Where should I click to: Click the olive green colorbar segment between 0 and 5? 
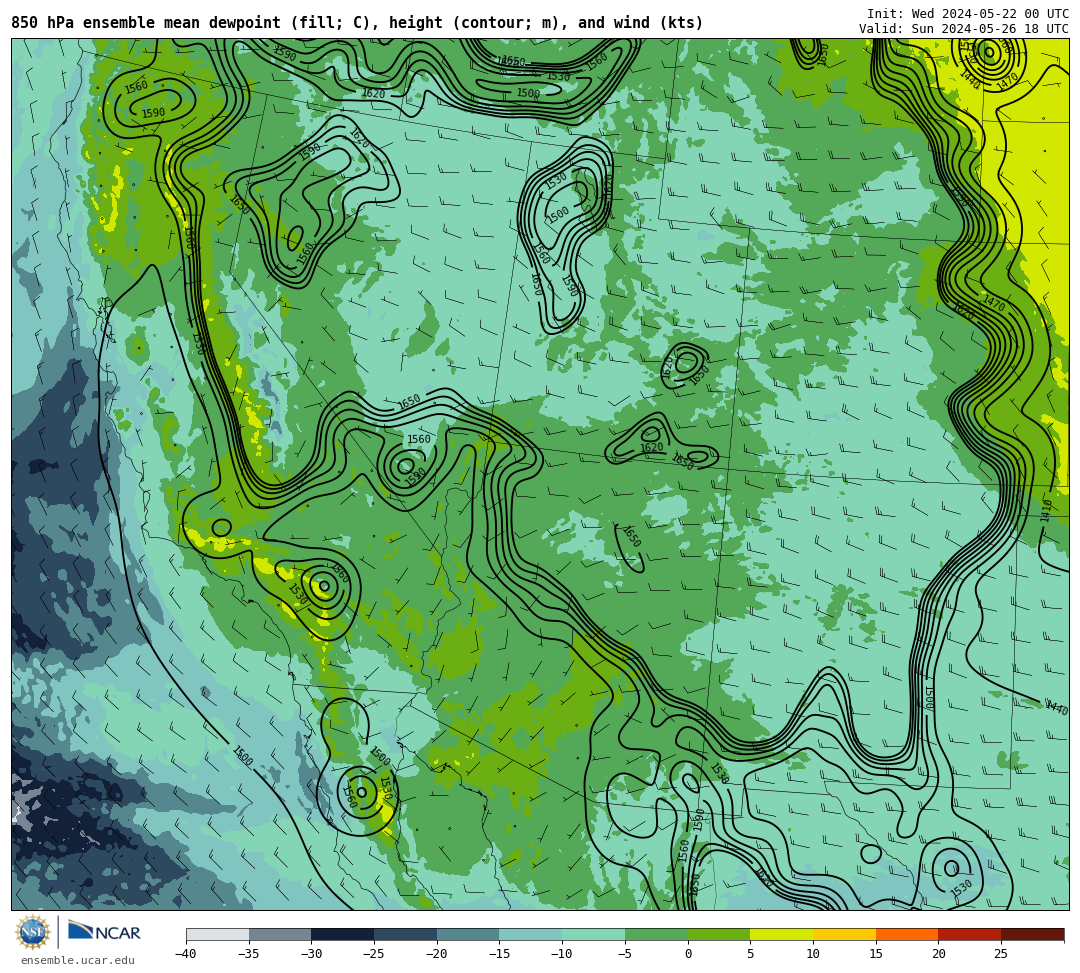click(719, 934)
